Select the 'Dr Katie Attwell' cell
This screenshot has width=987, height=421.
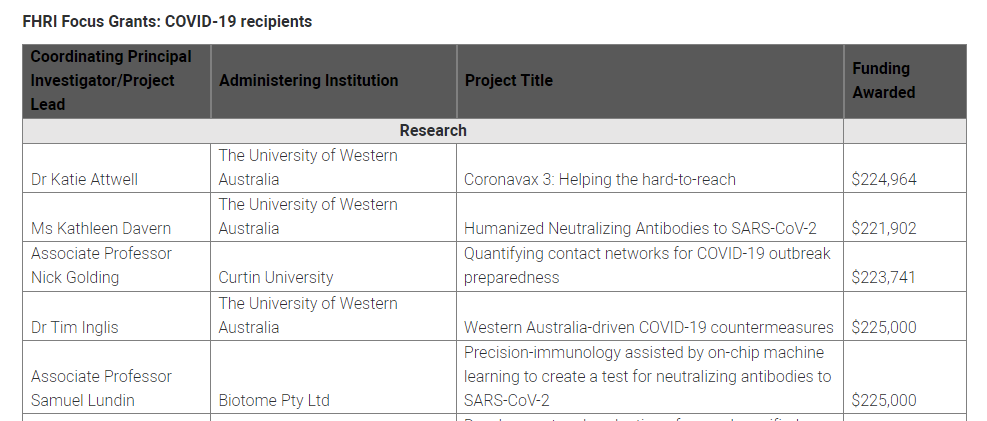[x=85, y=180]
